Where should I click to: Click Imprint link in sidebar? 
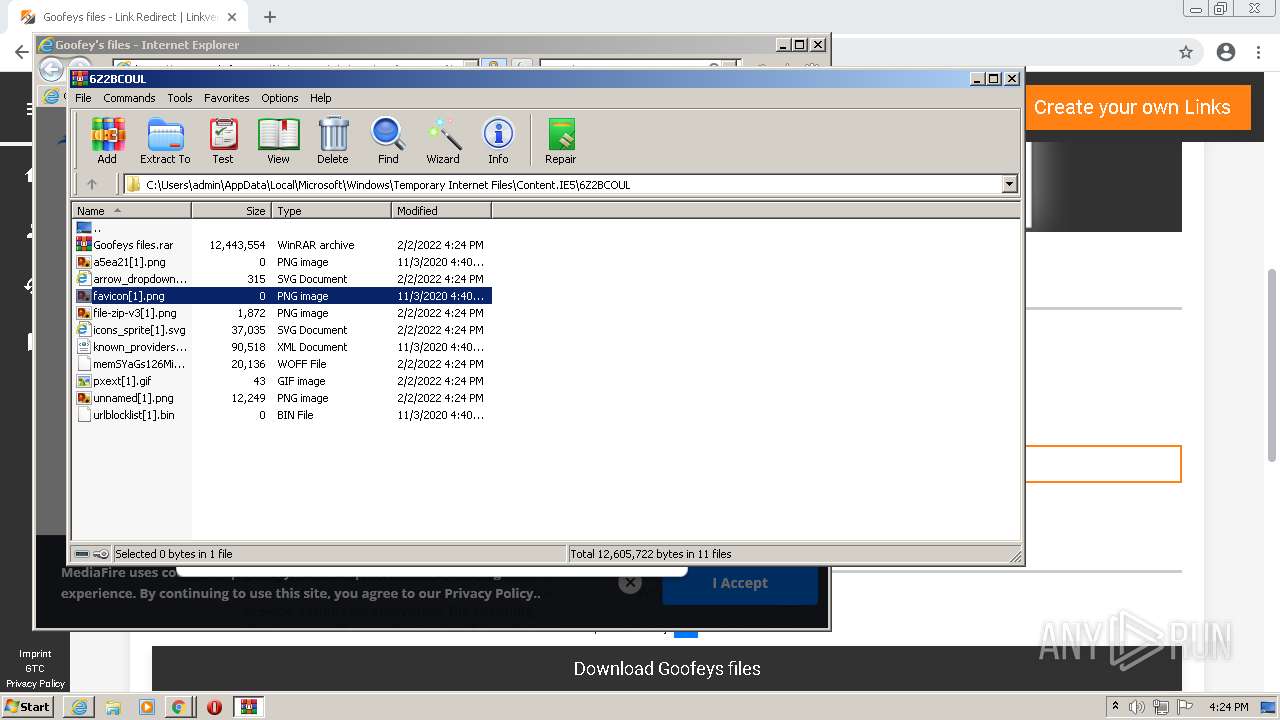[35, 654]
